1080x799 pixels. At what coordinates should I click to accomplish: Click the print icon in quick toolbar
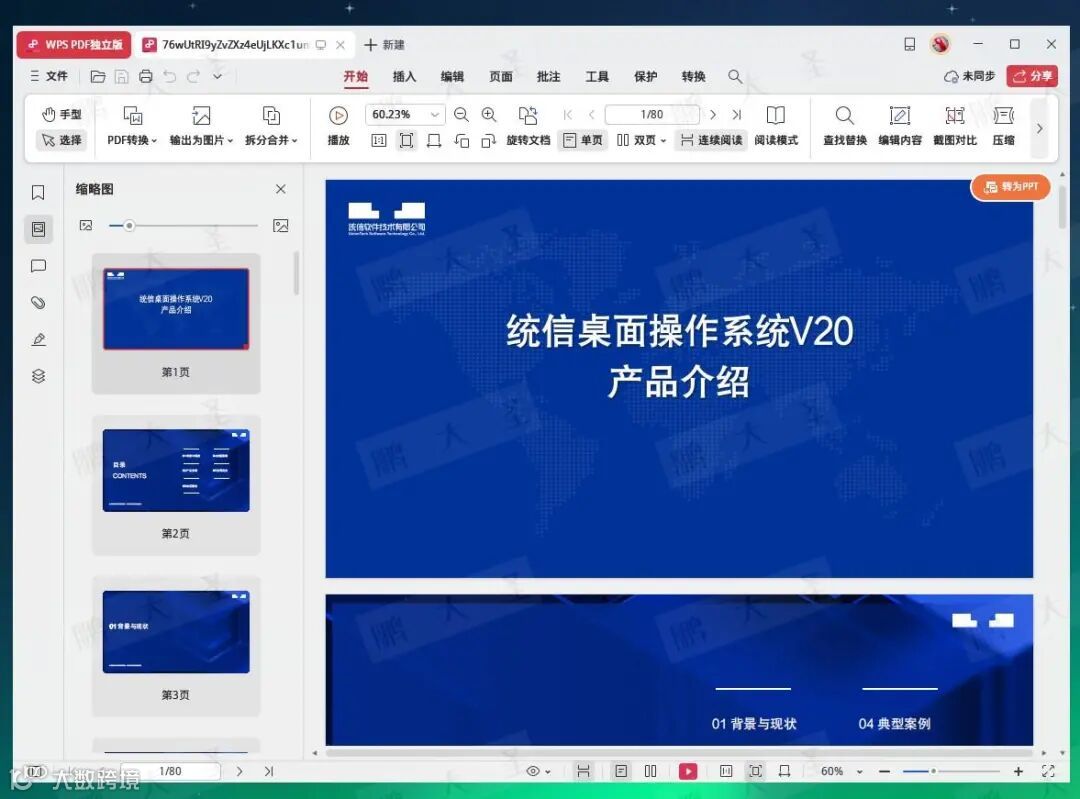pos(145,76)
